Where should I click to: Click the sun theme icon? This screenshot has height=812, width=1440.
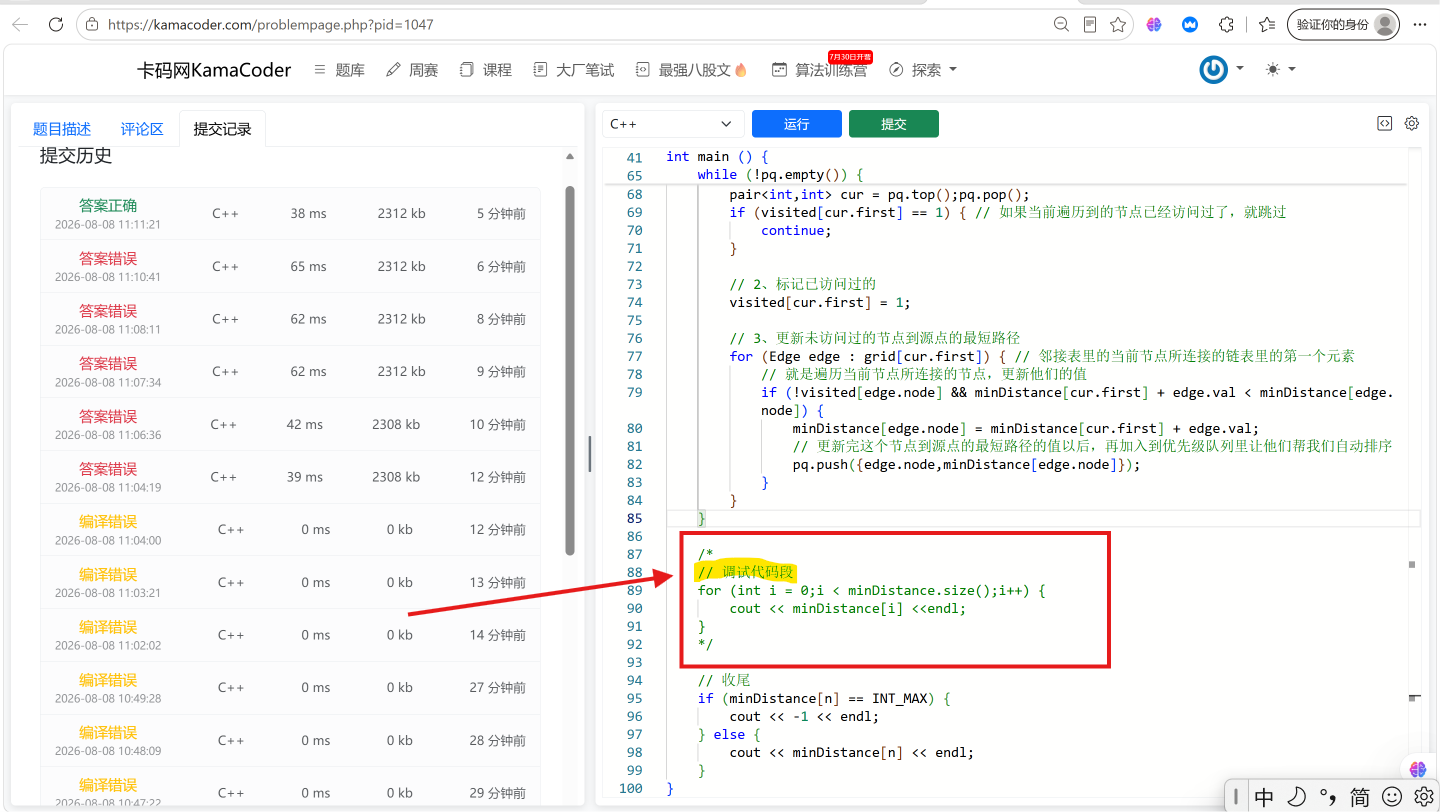click(x=1273, y=69)
